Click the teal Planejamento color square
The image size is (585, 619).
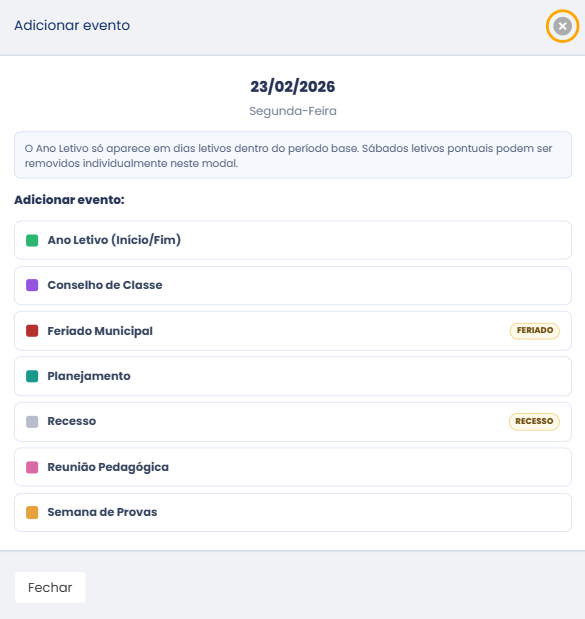[32, 376]
